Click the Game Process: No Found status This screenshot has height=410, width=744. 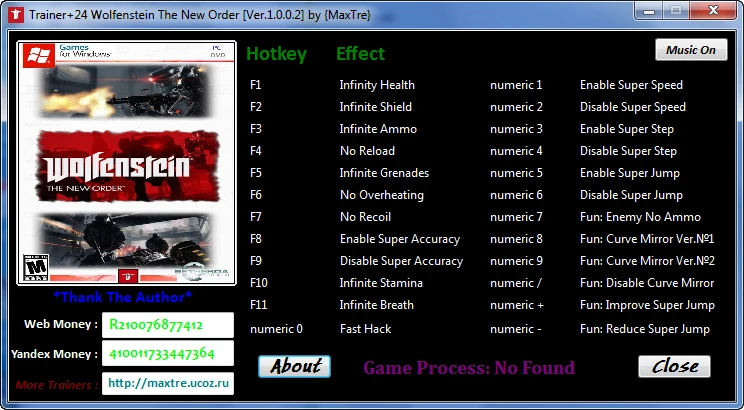pos(469,368)
